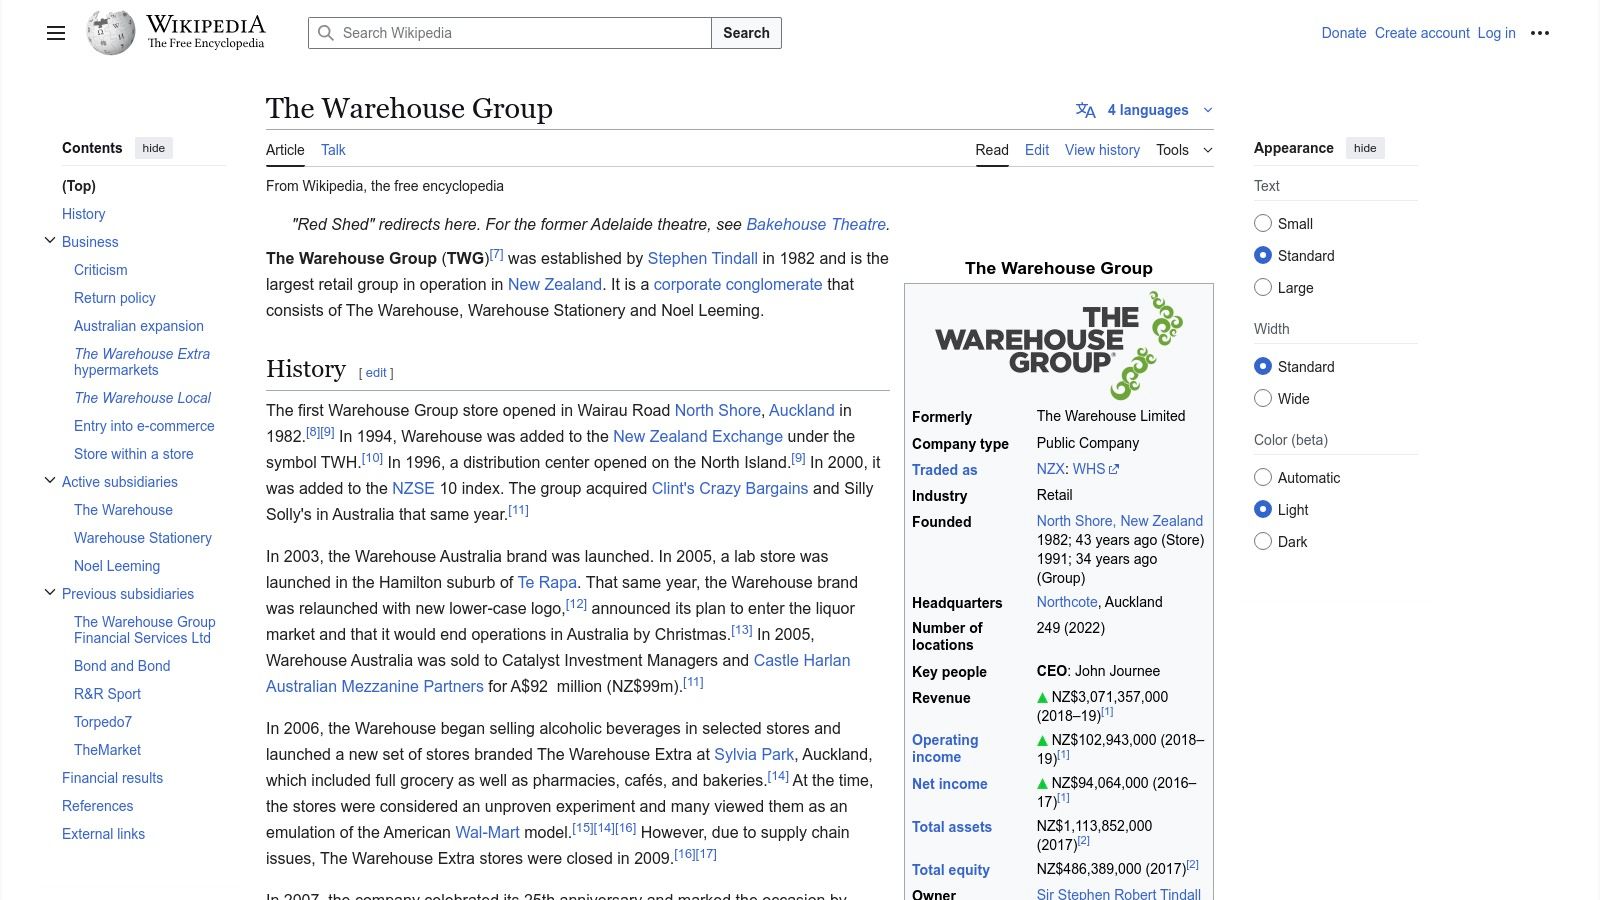Collapse the Business section in contents
Image resolution: width=1600 pixels, height=900 pixels.
tap(50, 241)
